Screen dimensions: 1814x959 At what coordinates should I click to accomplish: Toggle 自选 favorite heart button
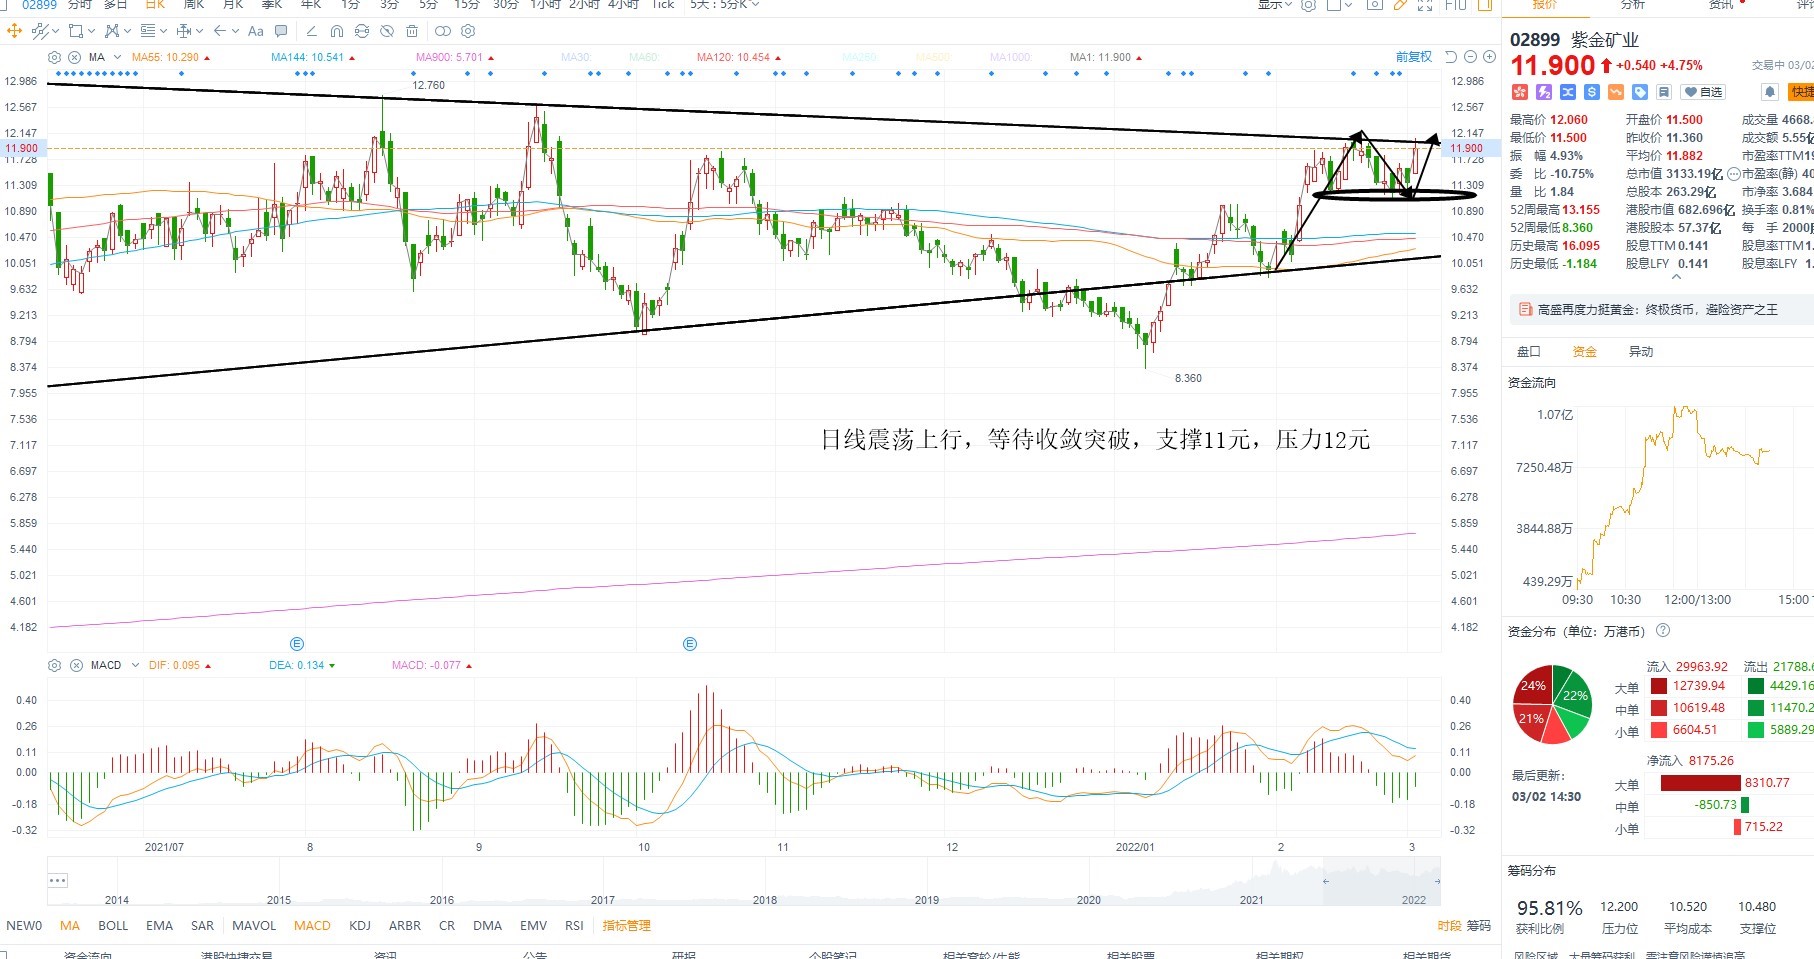coord(1703,92)
